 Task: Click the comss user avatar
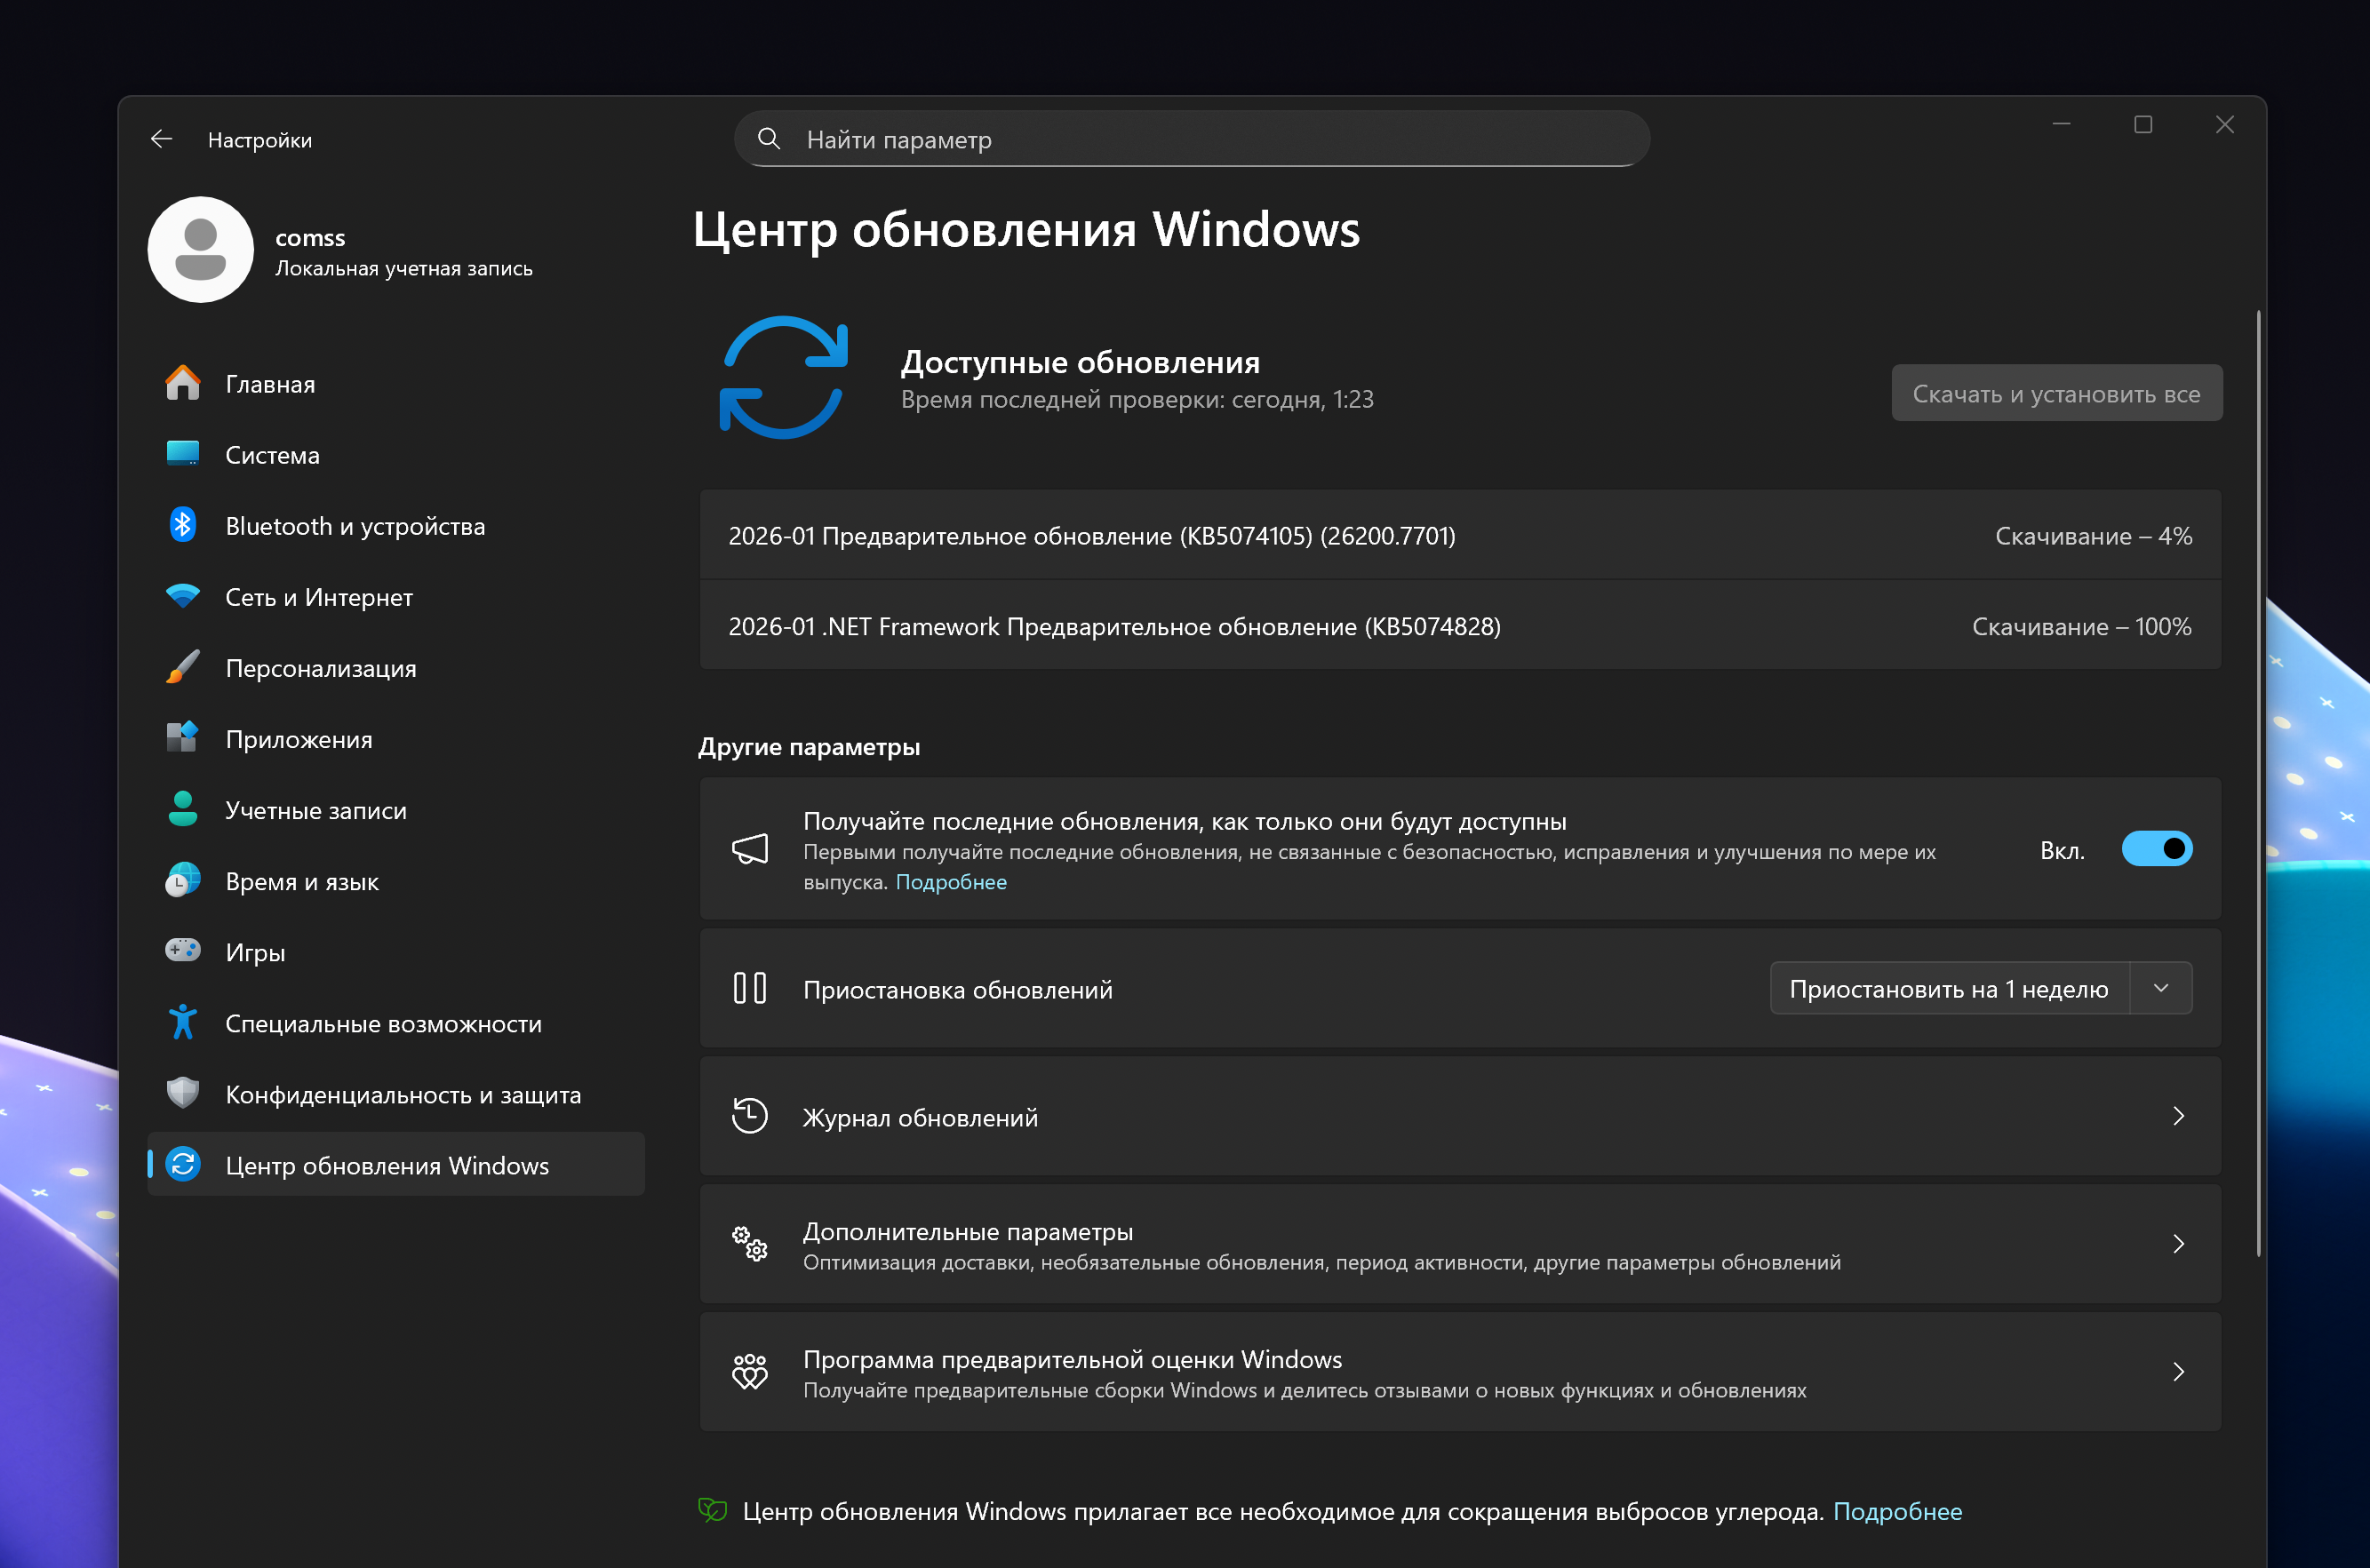click(200, 249)
